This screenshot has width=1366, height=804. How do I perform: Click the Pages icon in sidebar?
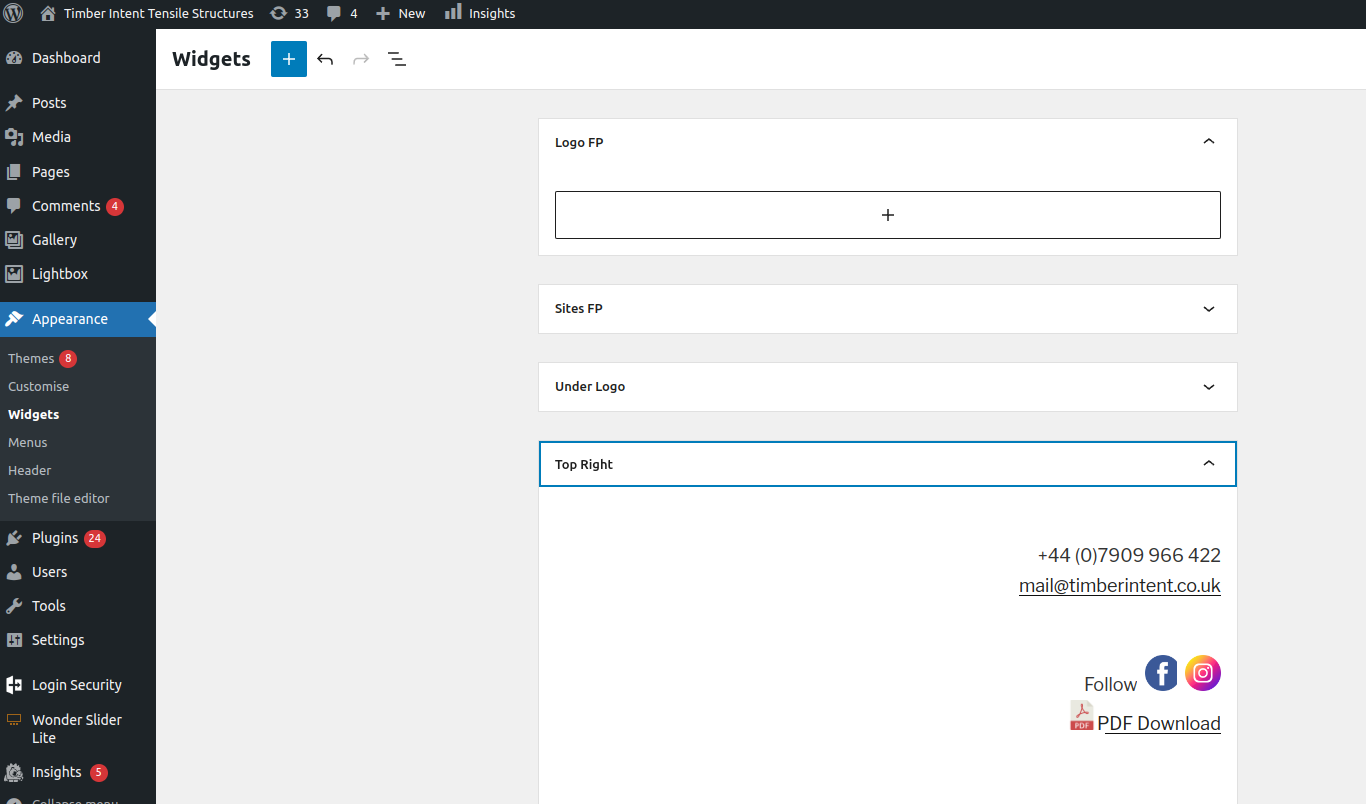14,172
